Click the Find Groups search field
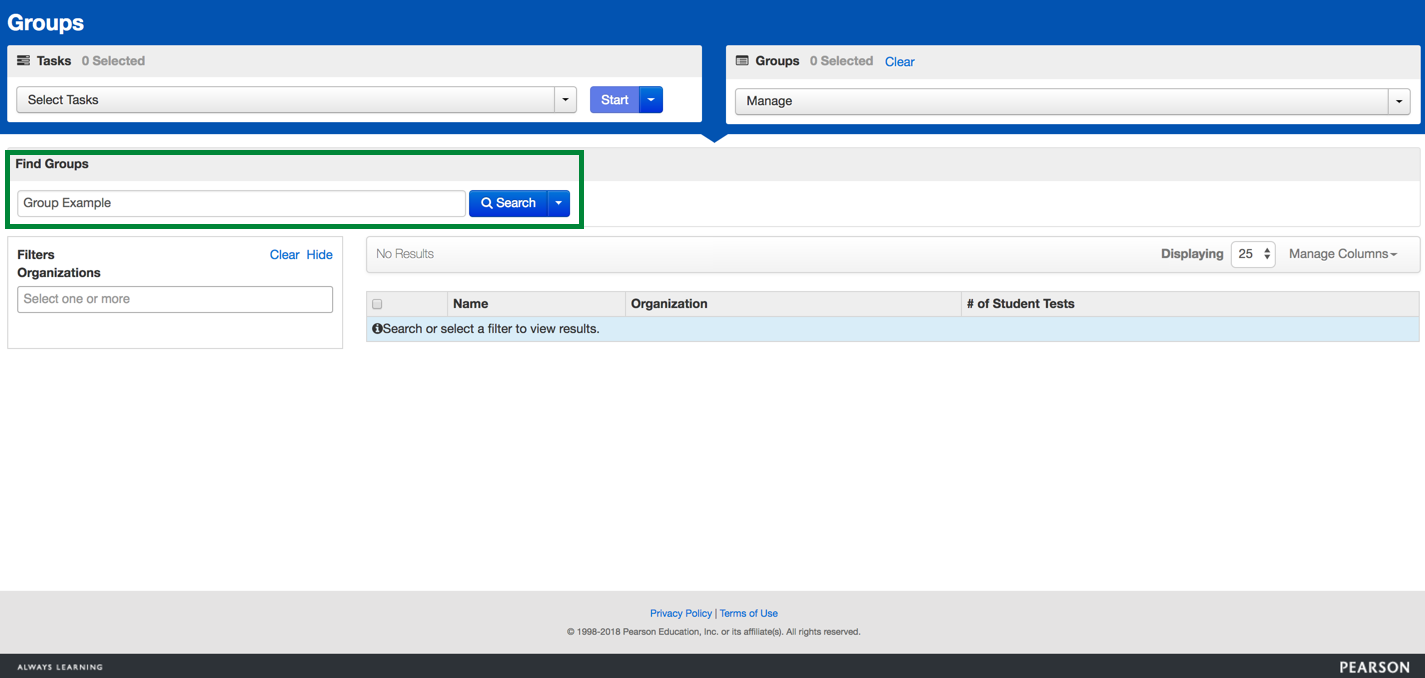This screenshot has width=1425, height=678. (241, 203)
